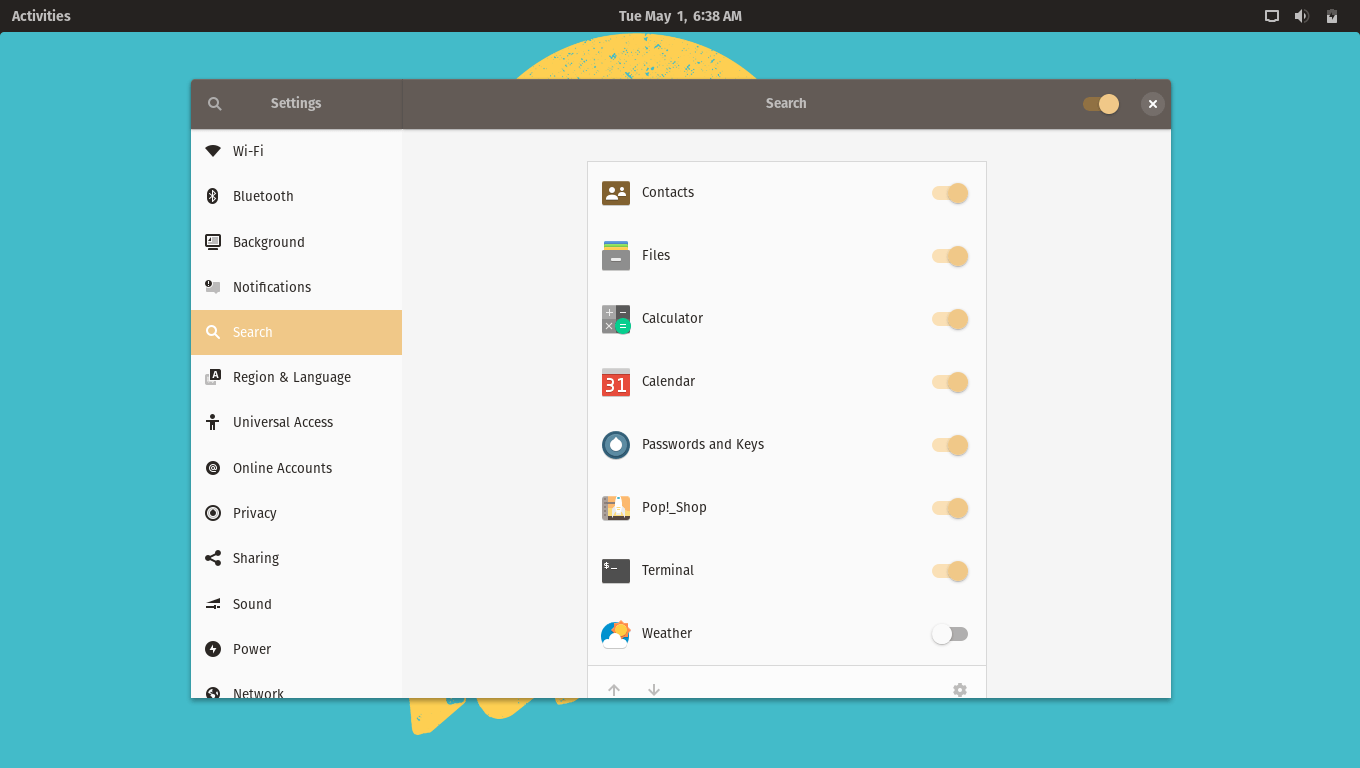Disable Passwords and Keys search toggle
Image resolution: width=1360 pixels, height=768 pixels.
[x=949, y=445]
